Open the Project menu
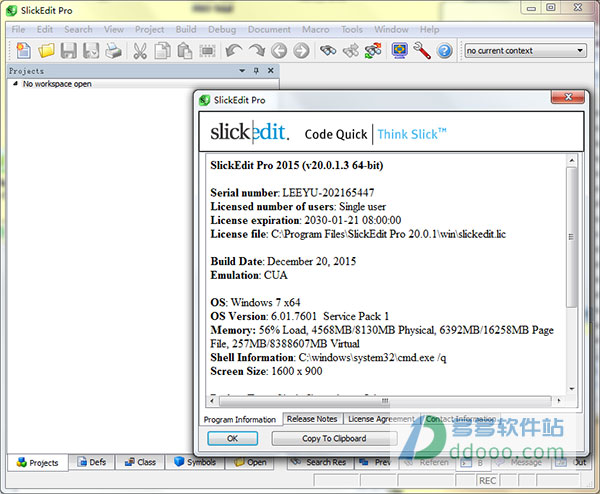Viewport: 600px width, 494px height. 149,29
